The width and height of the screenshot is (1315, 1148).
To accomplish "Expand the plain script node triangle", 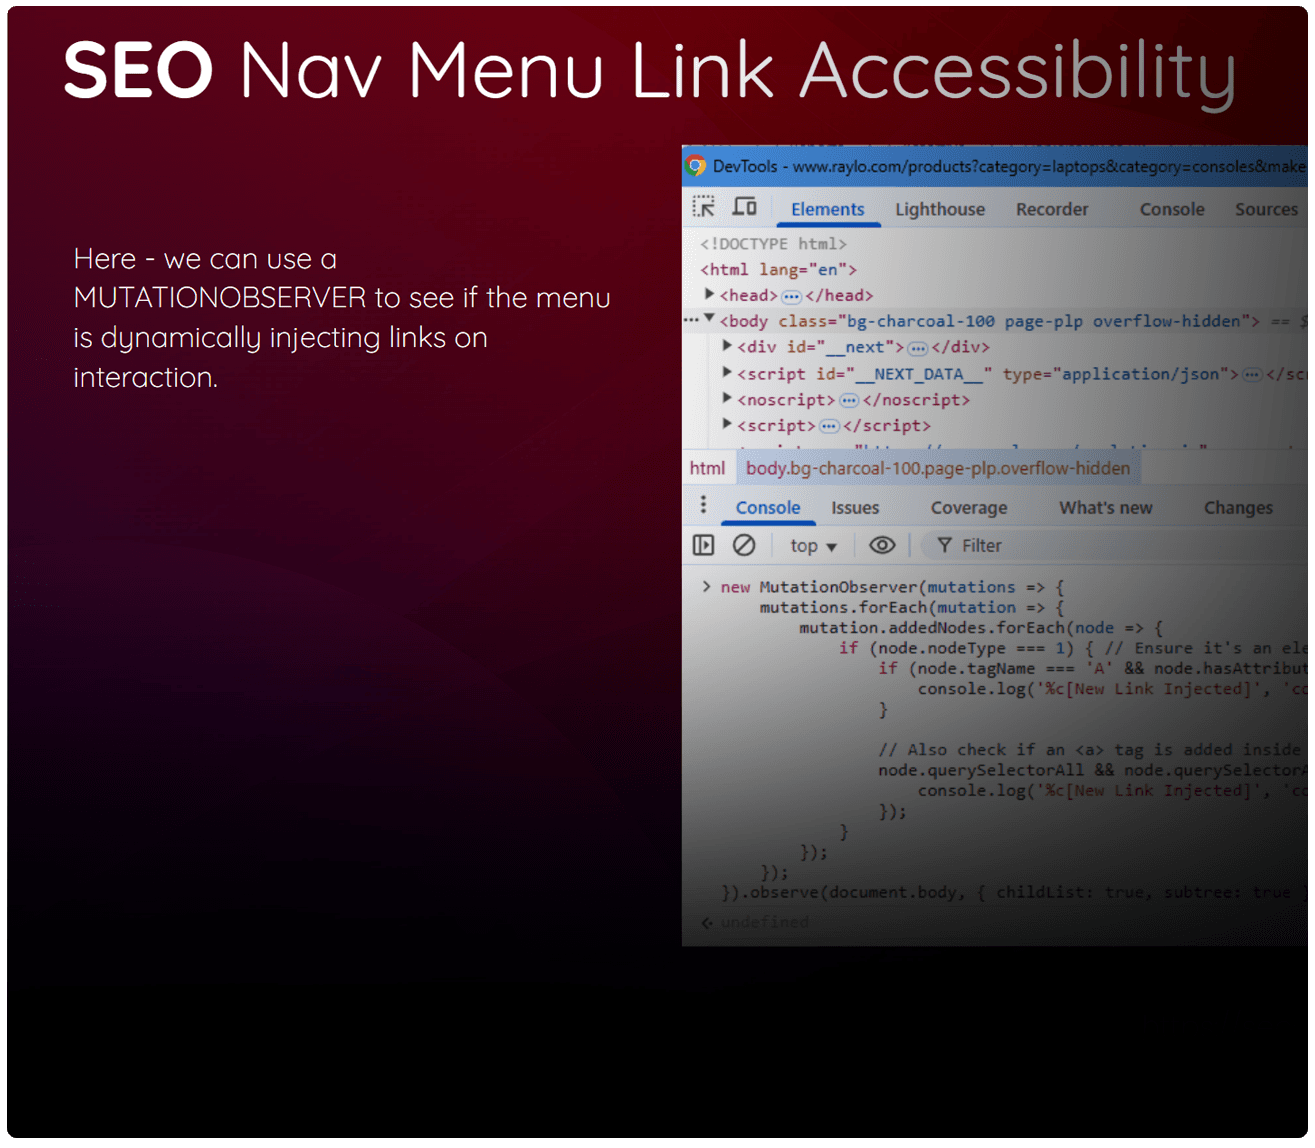I will 727,424.
